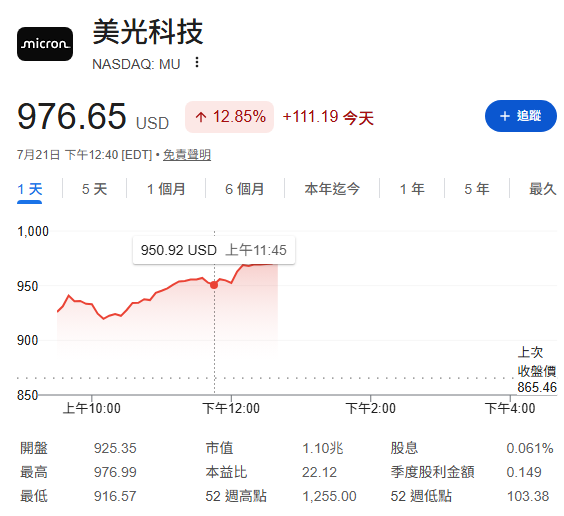Click the 上次收盤價 865.46 label
564x516 pixels.
[537, 370]
